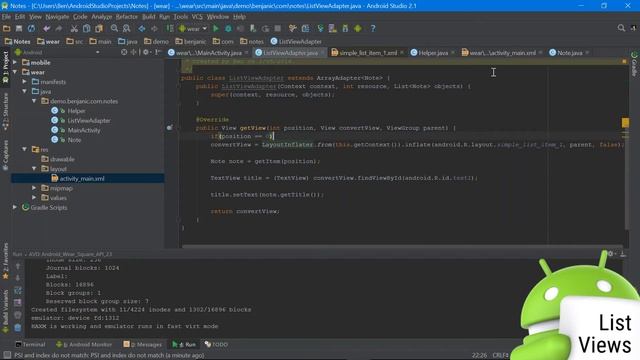Expand the manifests folder
640x360 pixels.
pos(25,82)
